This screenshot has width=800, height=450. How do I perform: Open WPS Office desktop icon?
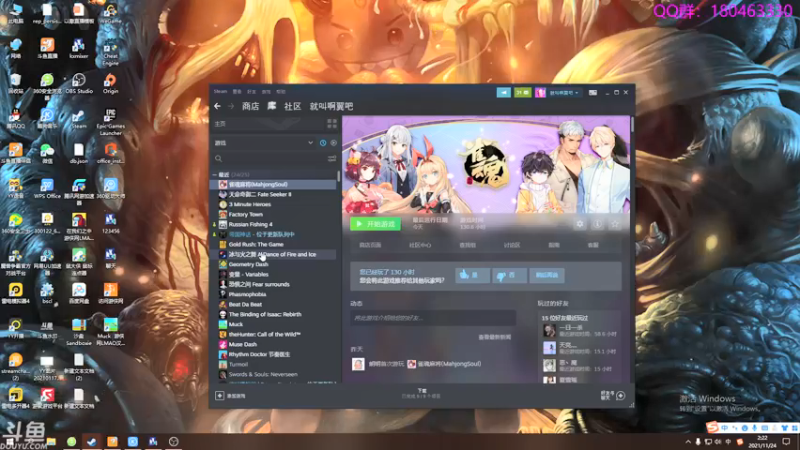pos(47,188)
